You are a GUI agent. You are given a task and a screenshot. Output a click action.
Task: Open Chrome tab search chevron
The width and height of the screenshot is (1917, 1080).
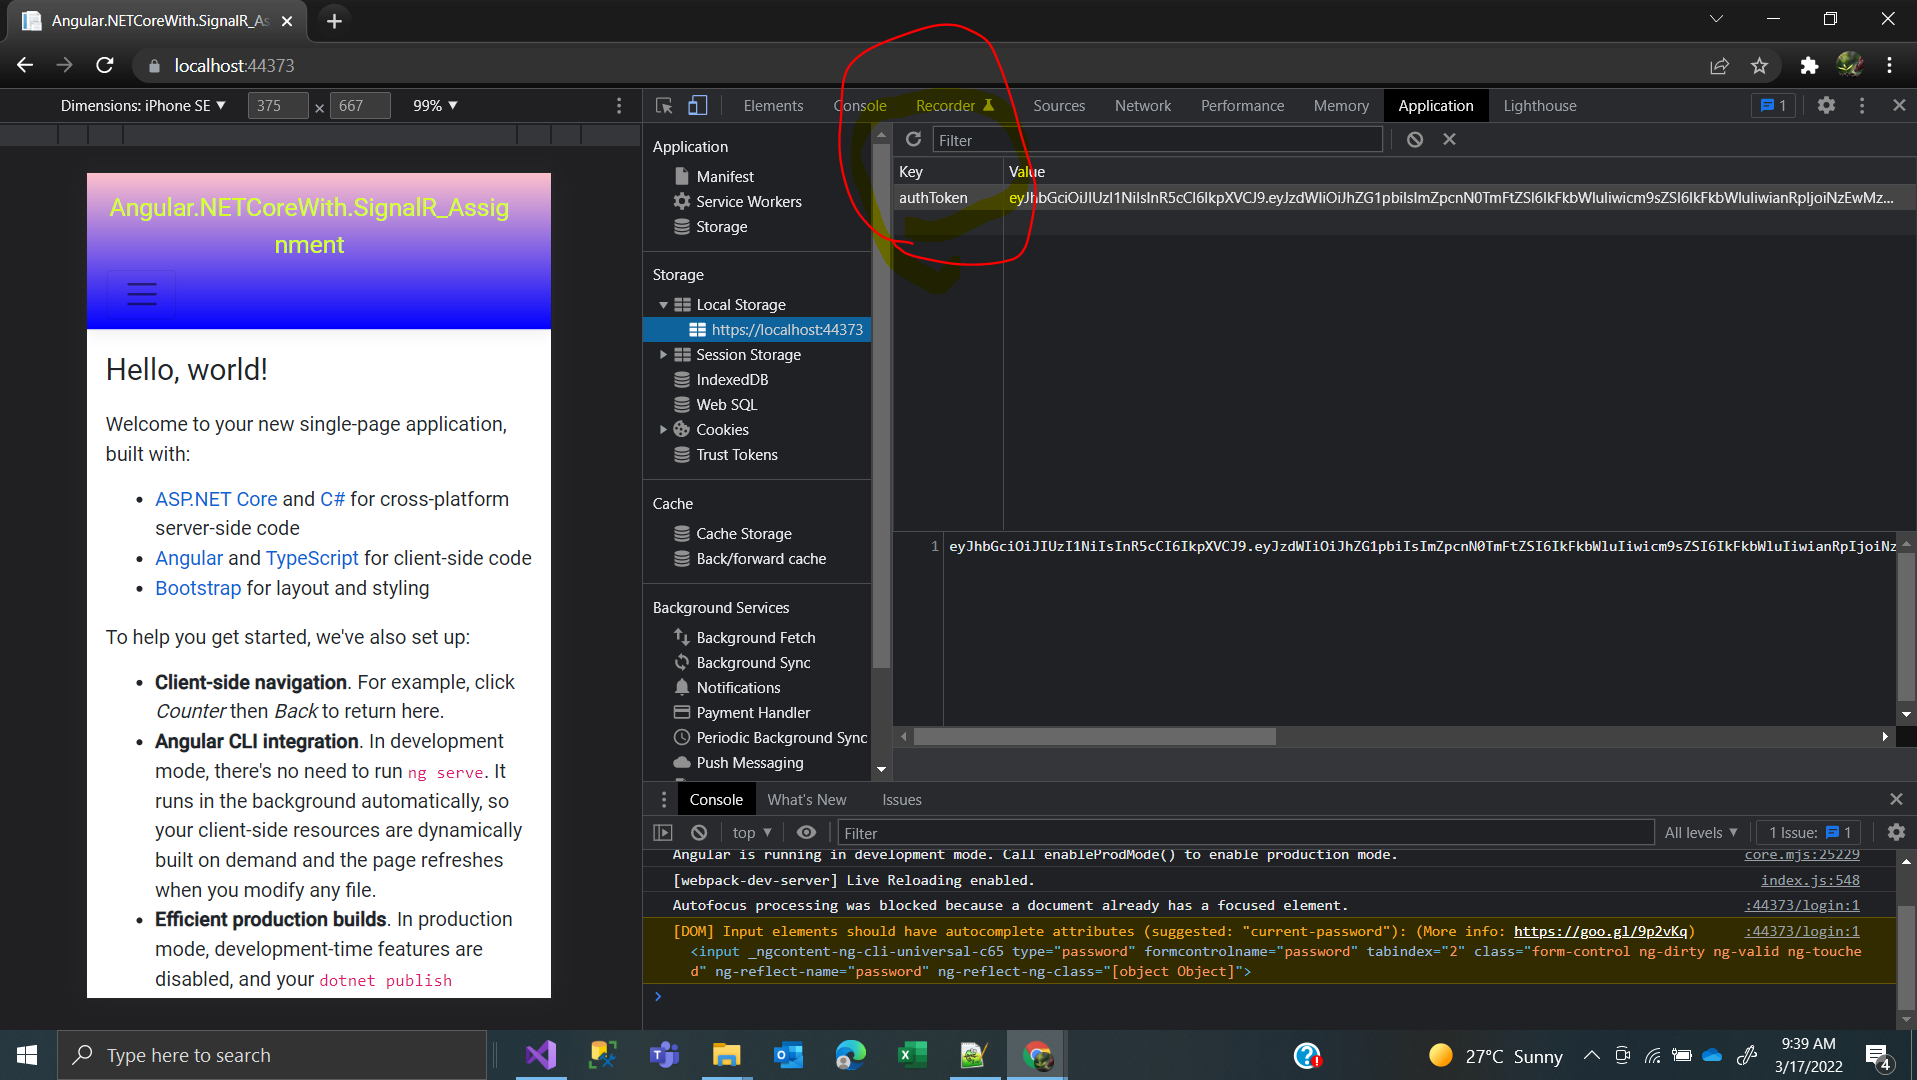1716,19
